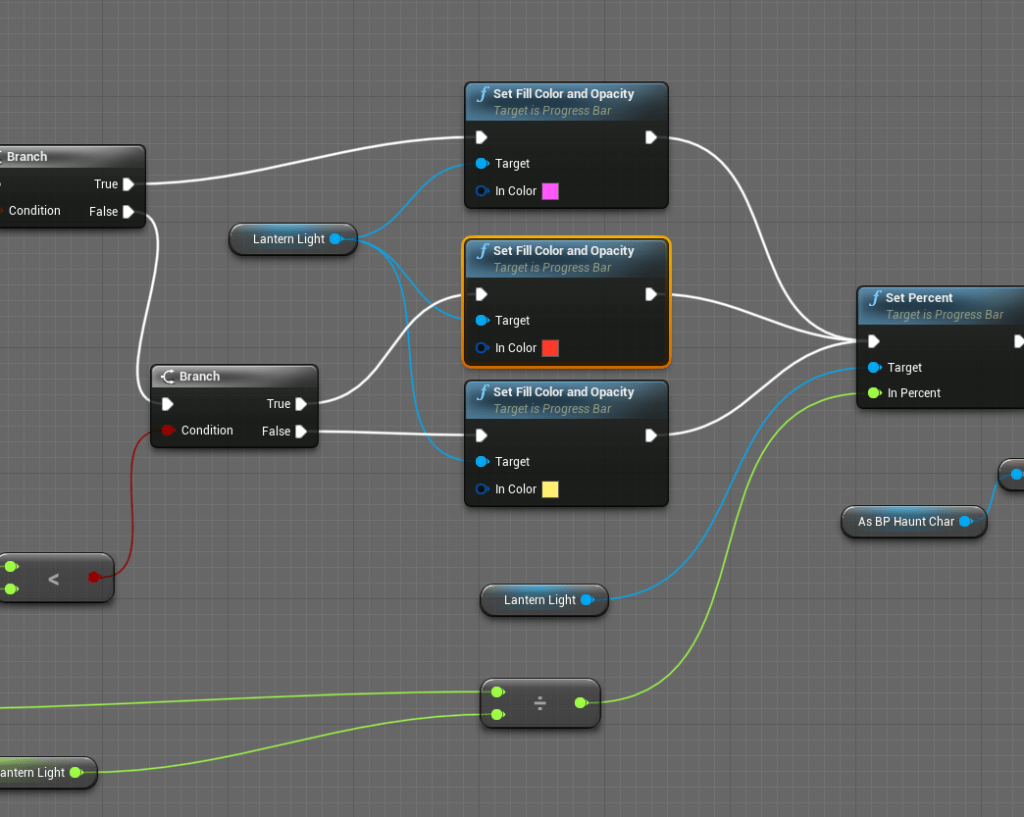1024x817 pixels.
Task: Click the exec output pin of the pink Set Fill Color node
Action: [x=651, y=137]
